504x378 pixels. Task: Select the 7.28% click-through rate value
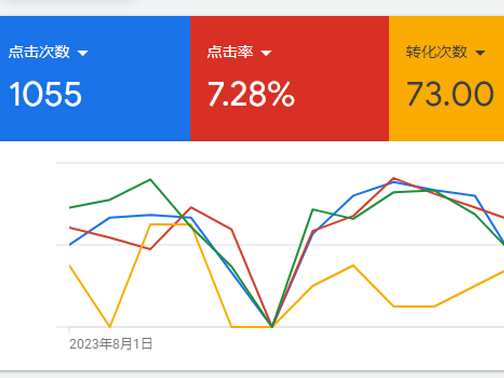[251, 94]
